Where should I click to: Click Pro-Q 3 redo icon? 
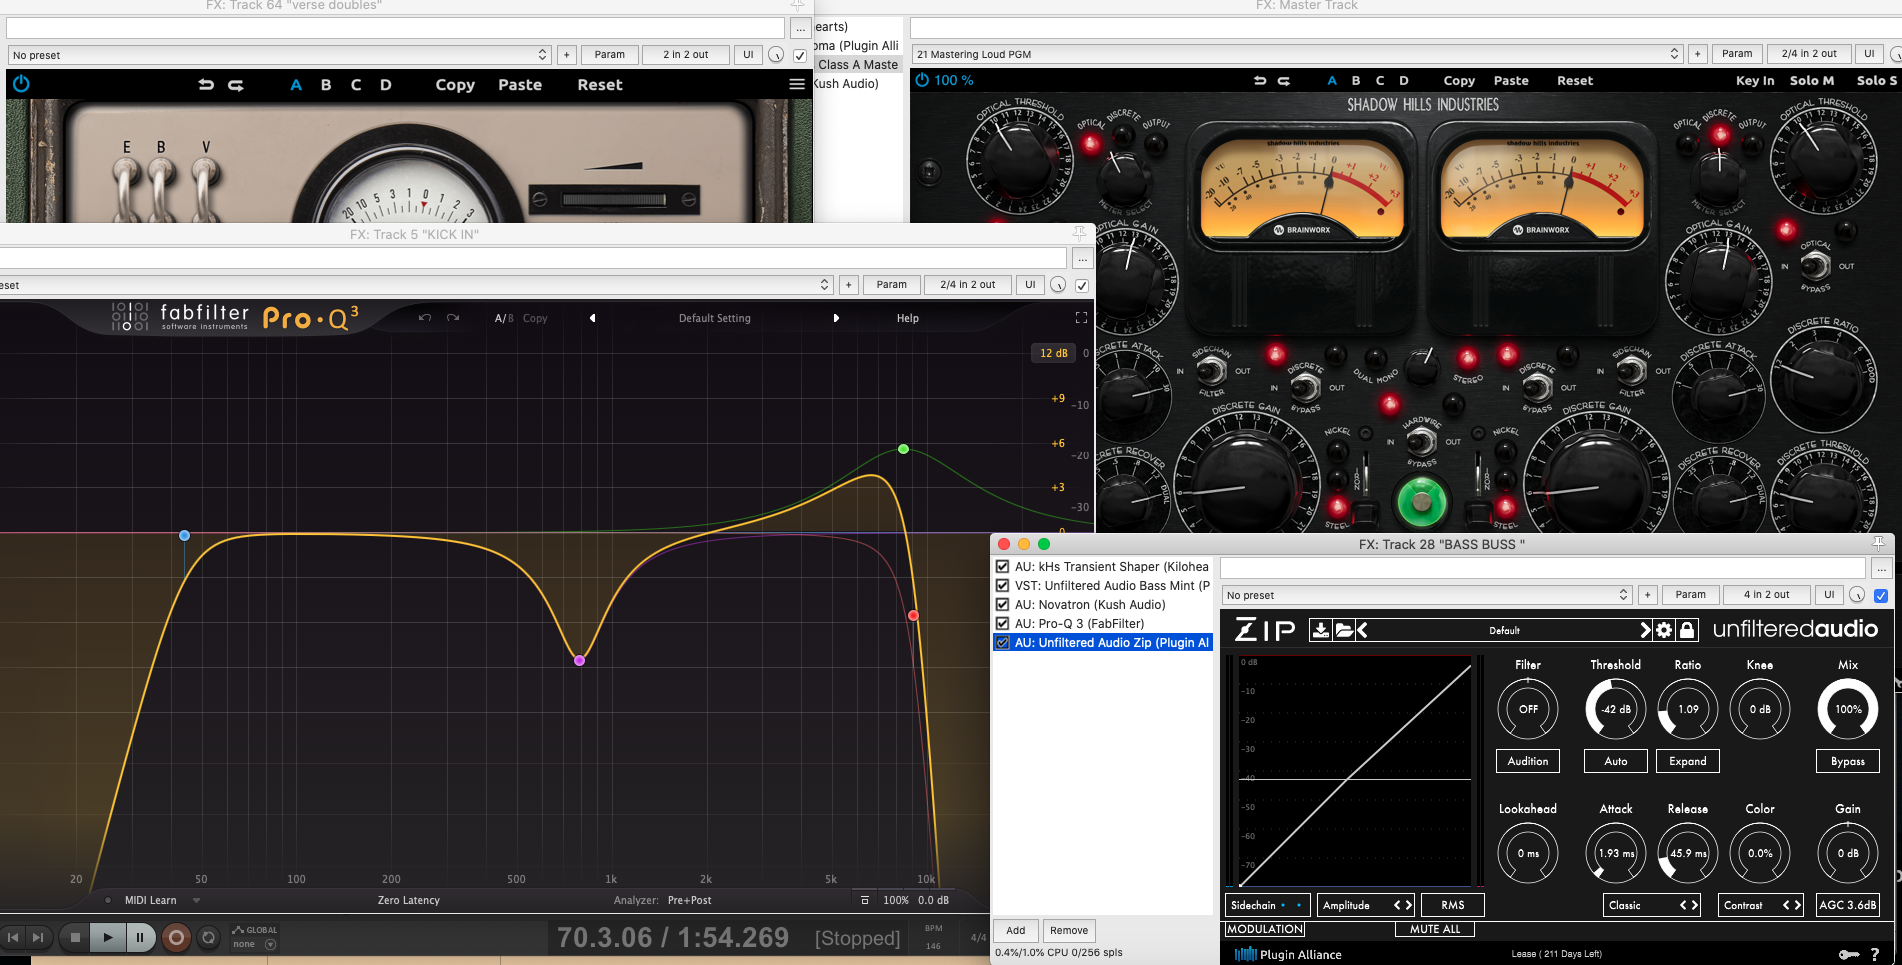pyautogui.click(x=453, y=318)
